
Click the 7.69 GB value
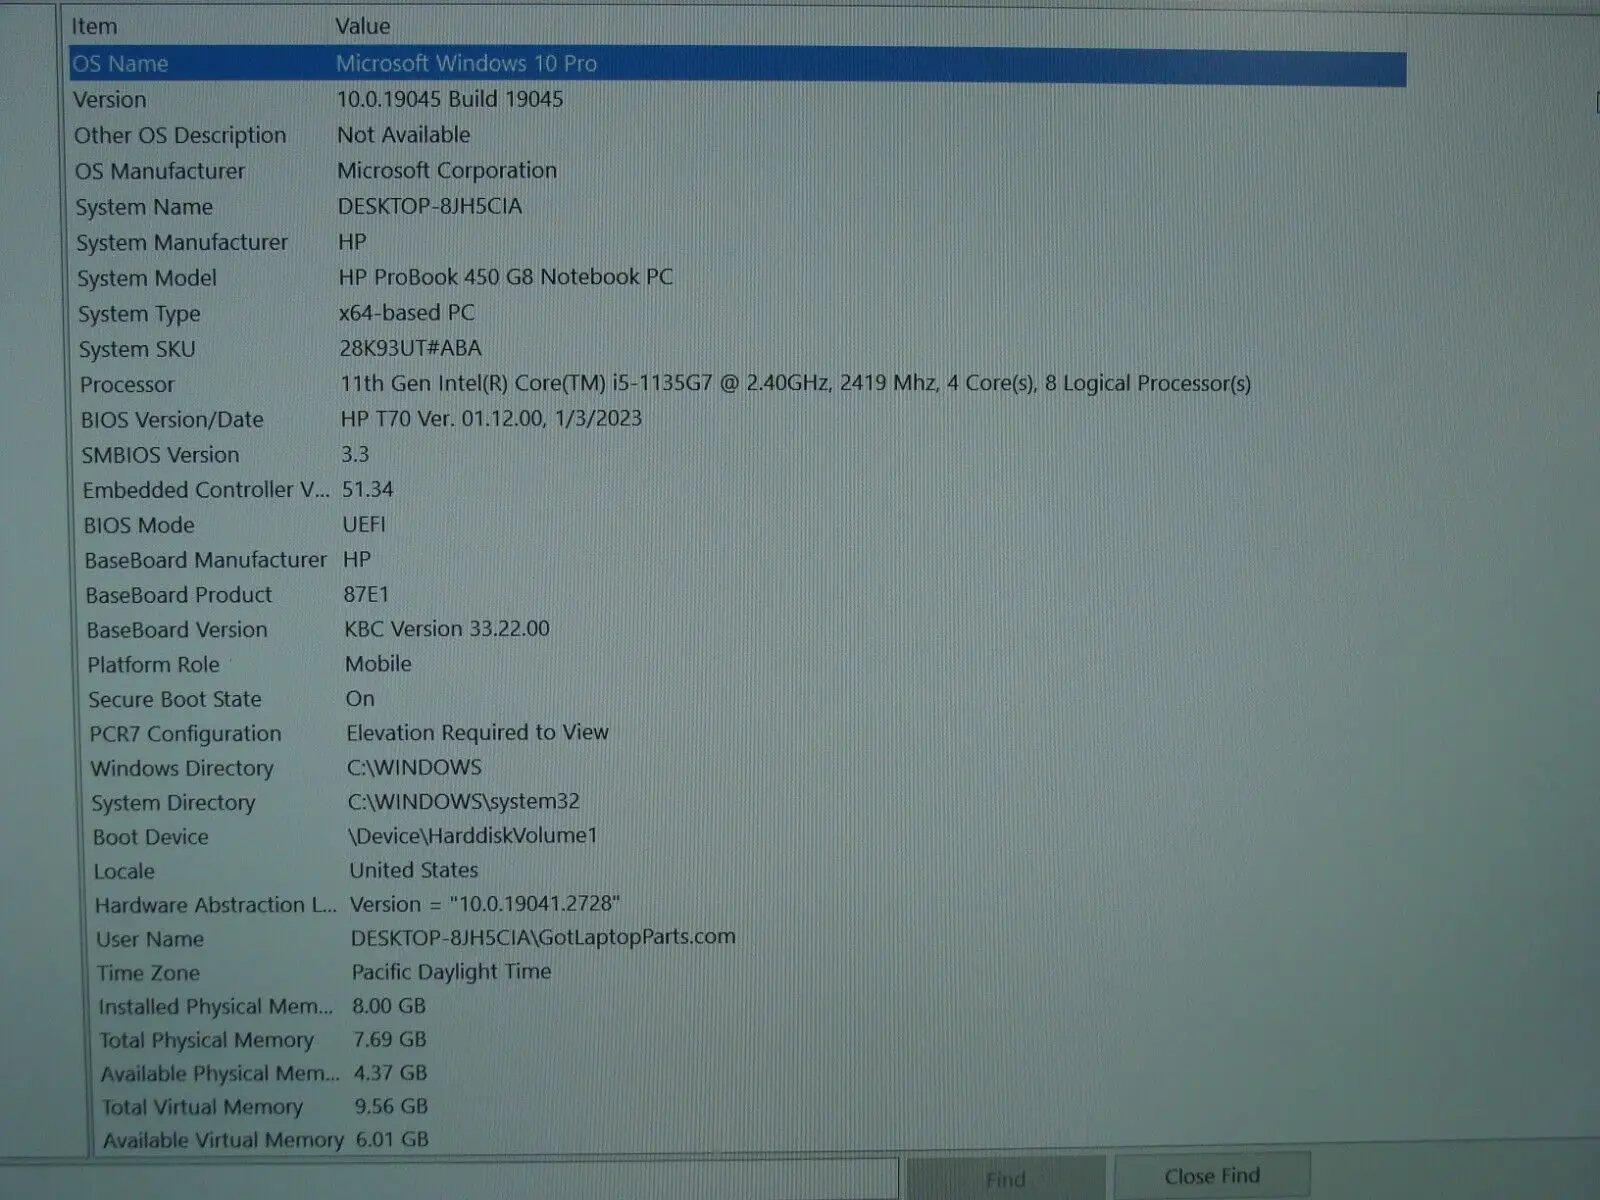click(390, 1040)
